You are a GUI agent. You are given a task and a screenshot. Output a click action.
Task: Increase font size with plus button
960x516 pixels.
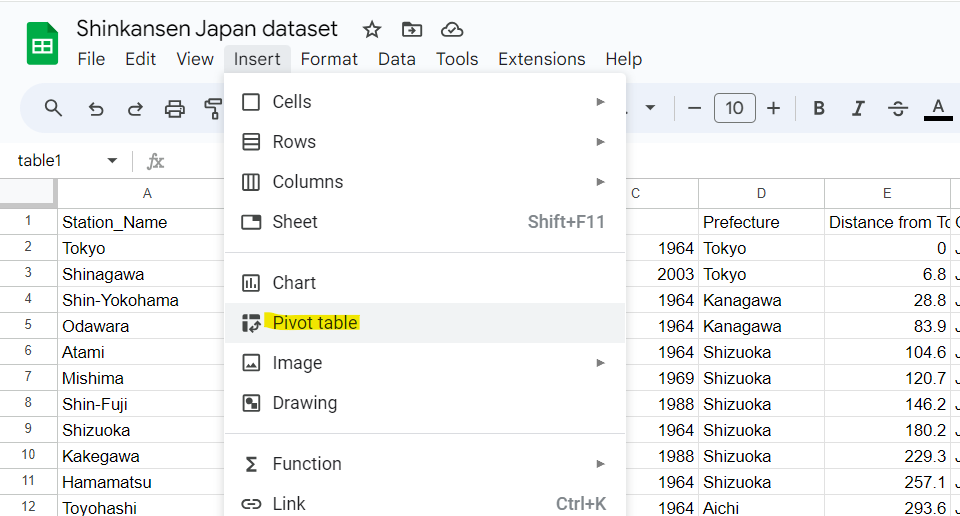point(773,108)
